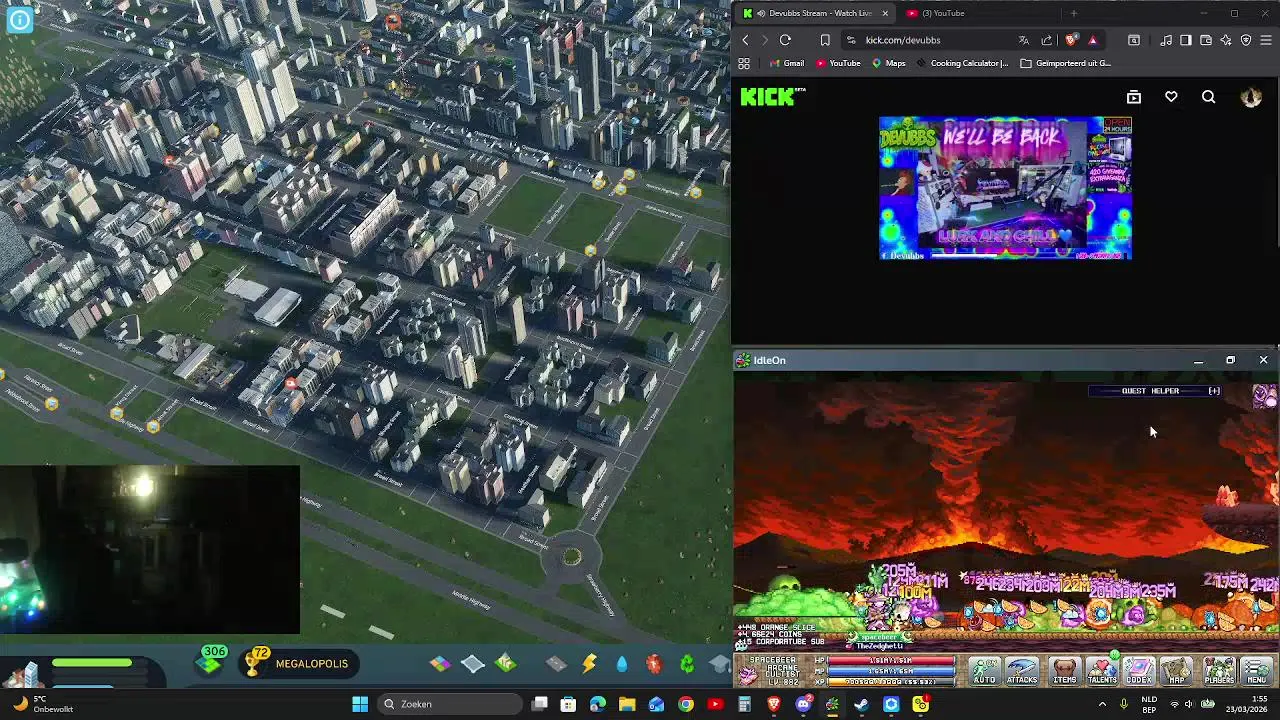Open the info views button in Cities Skylines

pyautogui.click(x=19, y=18)
